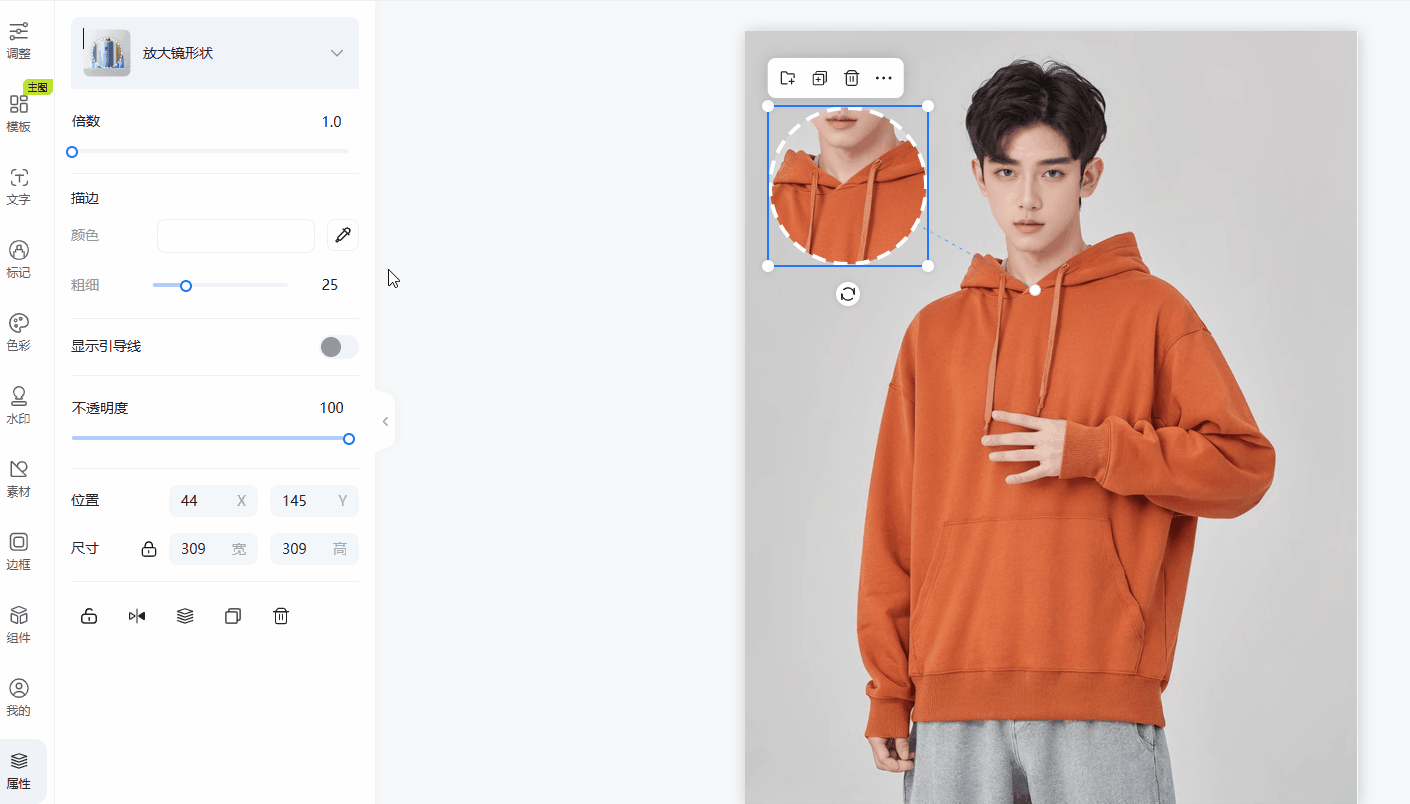This screenshot has height=804, width=1410.
Task: Collapse the side panel with the arrow
Action: coord(385,422)
